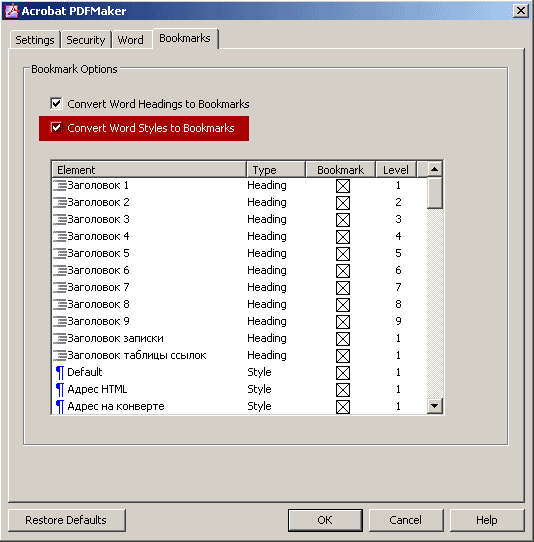Uncheck the Bookmark box for Заголовок 2
534x542 pixels.
point(343,203)
